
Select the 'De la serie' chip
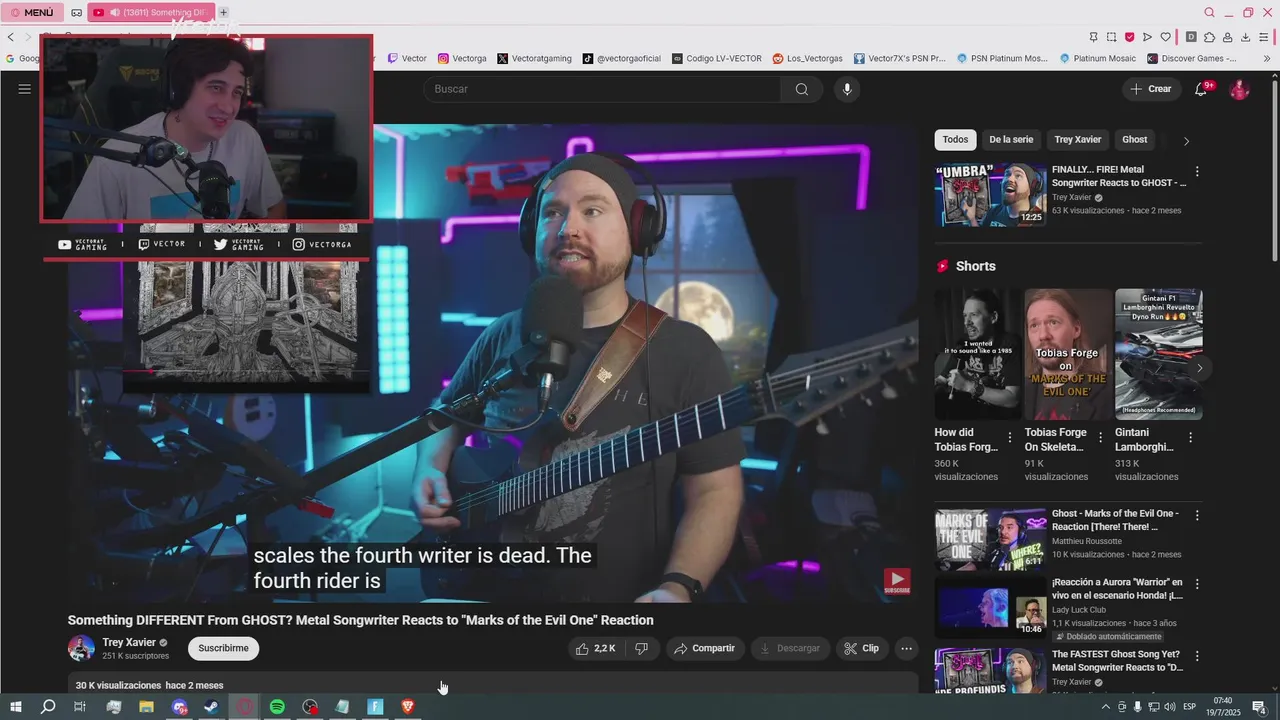click(1011, 140)
